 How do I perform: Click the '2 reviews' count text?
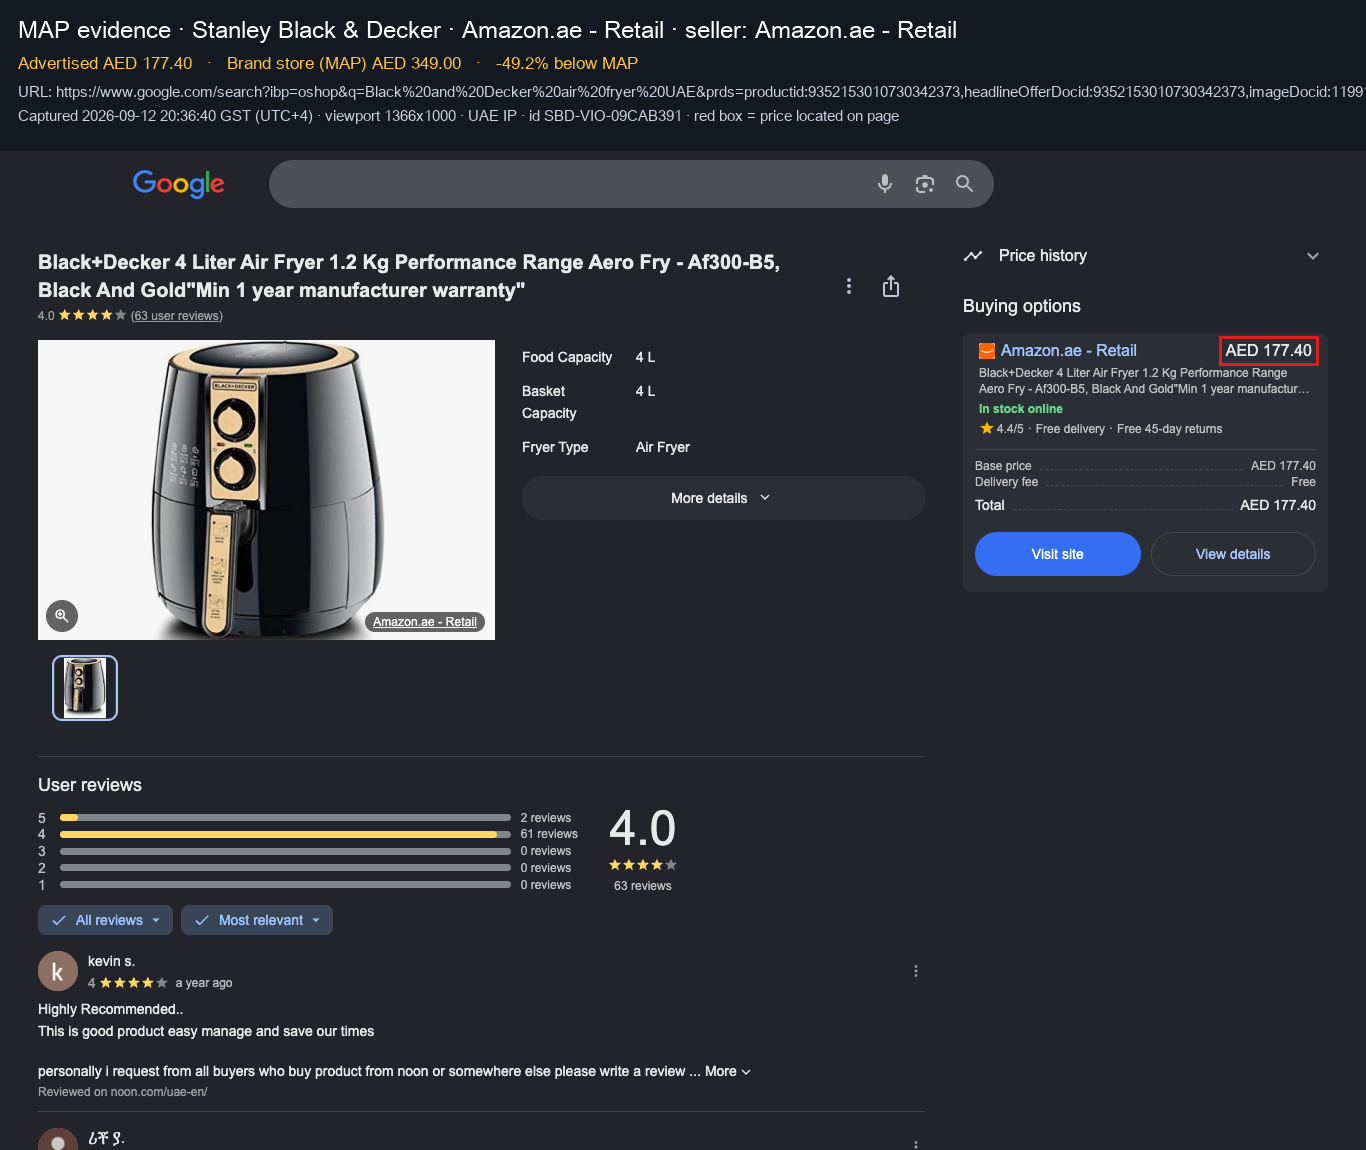[x=546, y=818]
